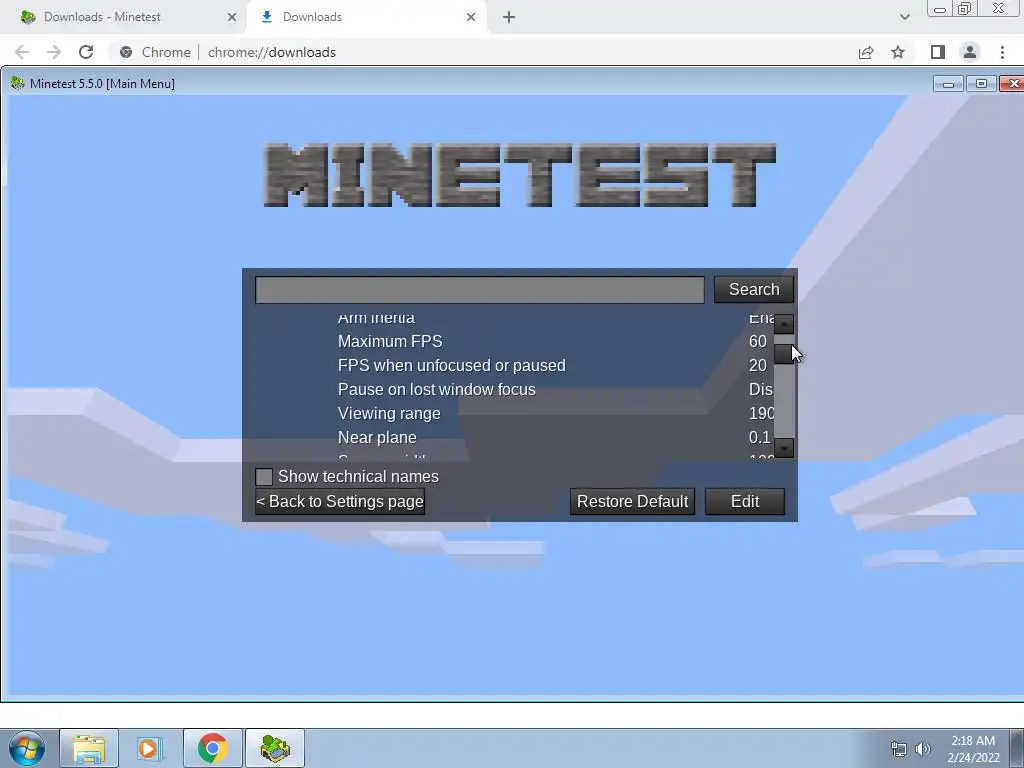Click the share page icon
Viewport: 1024px width, 768px height.
coord(866,52)
